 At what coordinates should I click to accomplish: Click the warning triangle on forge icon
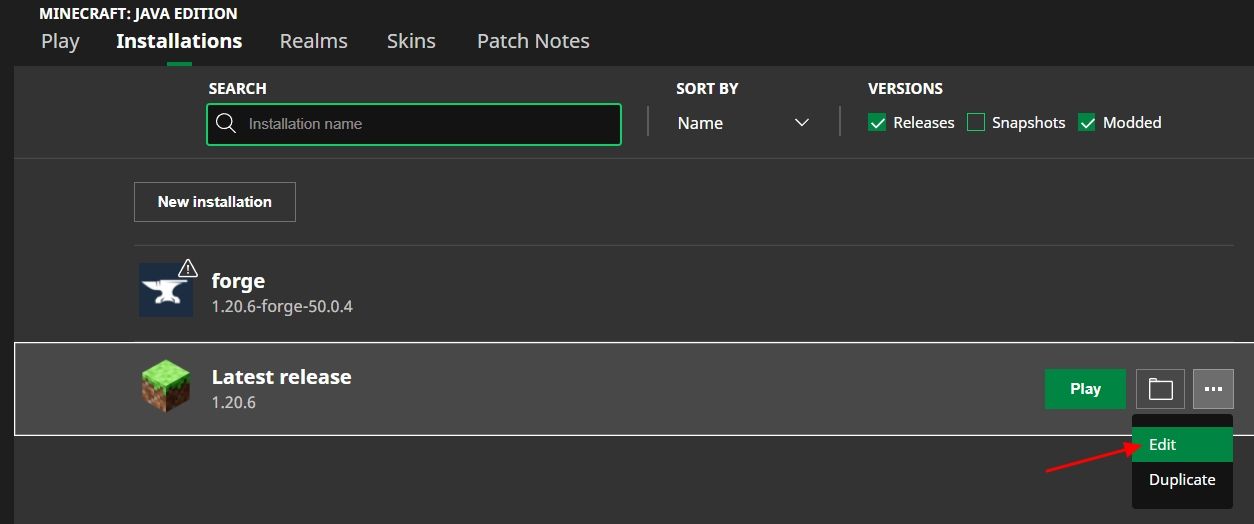pos(187,268)
